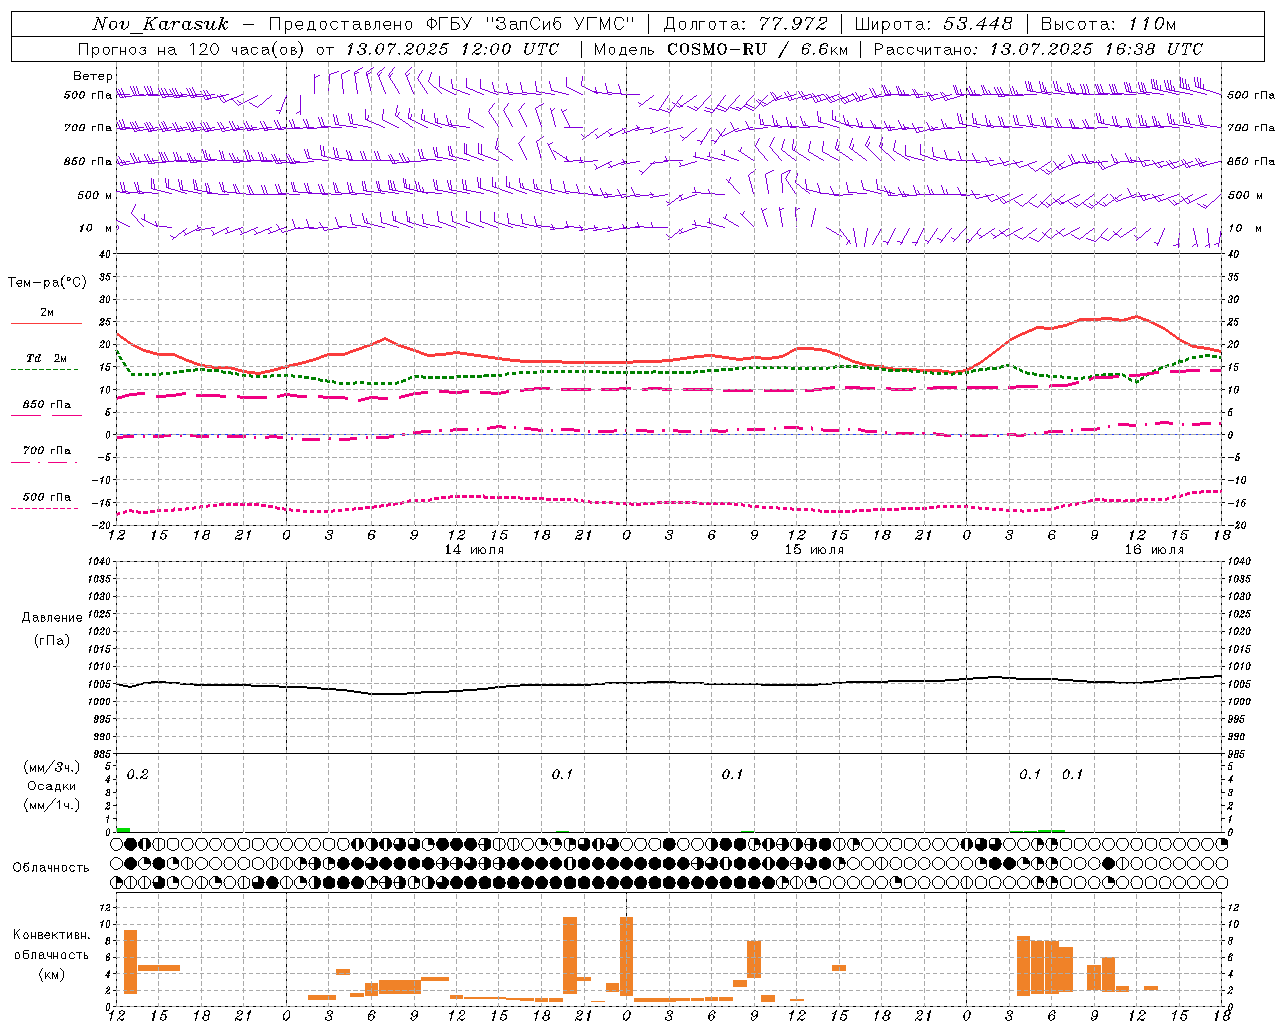1280x1024 pixels.
Task: Click the station name Nov_Karasuk
Action: point(160,24)
